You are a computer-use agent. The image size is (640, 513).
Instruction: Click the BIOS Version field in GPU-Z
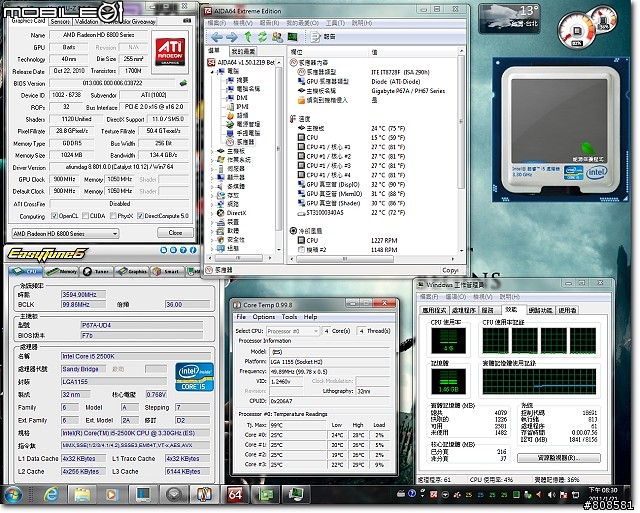113,83
